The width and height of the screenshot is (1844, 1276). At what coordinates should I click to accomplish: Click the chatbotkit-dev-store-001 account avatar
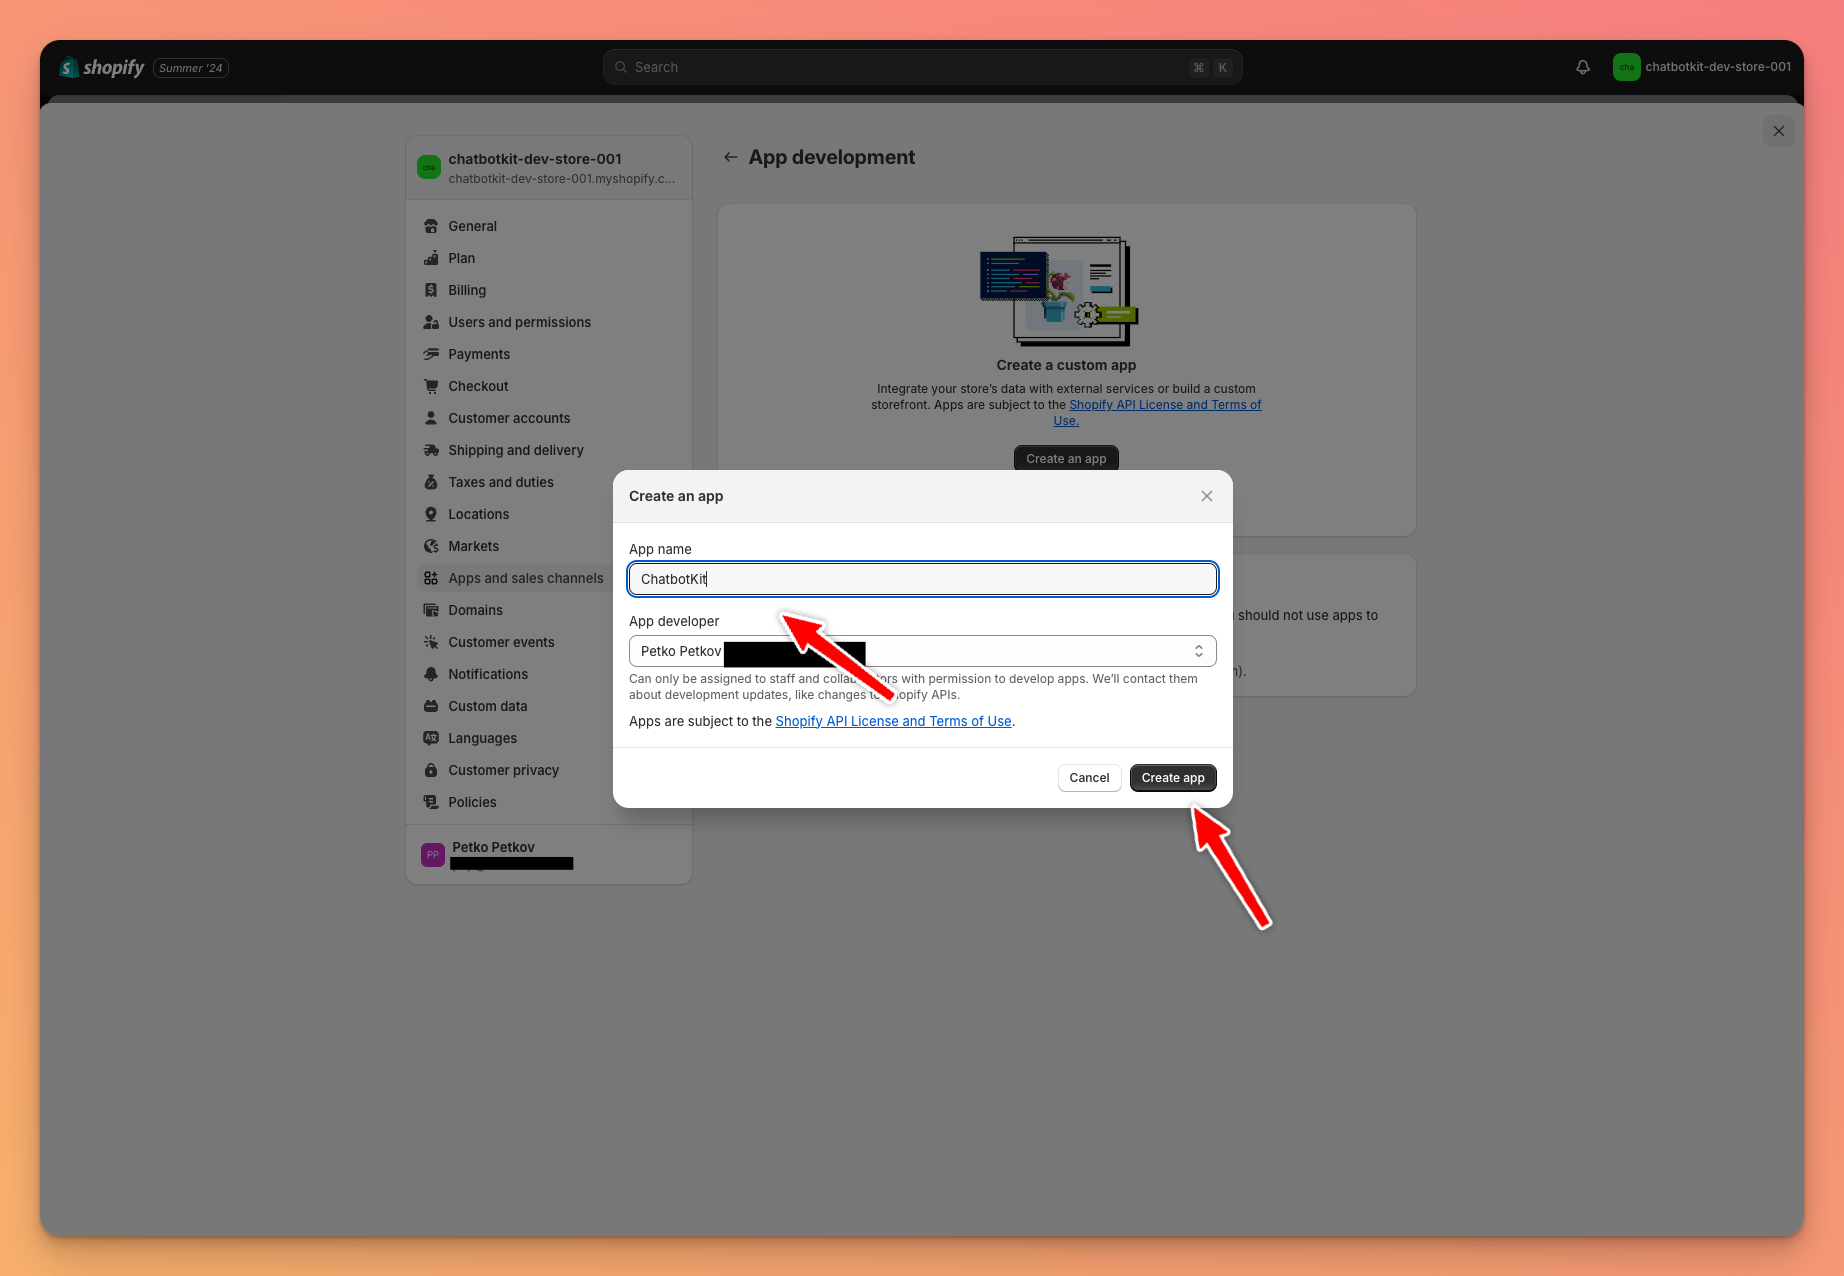coord(1627,67)
